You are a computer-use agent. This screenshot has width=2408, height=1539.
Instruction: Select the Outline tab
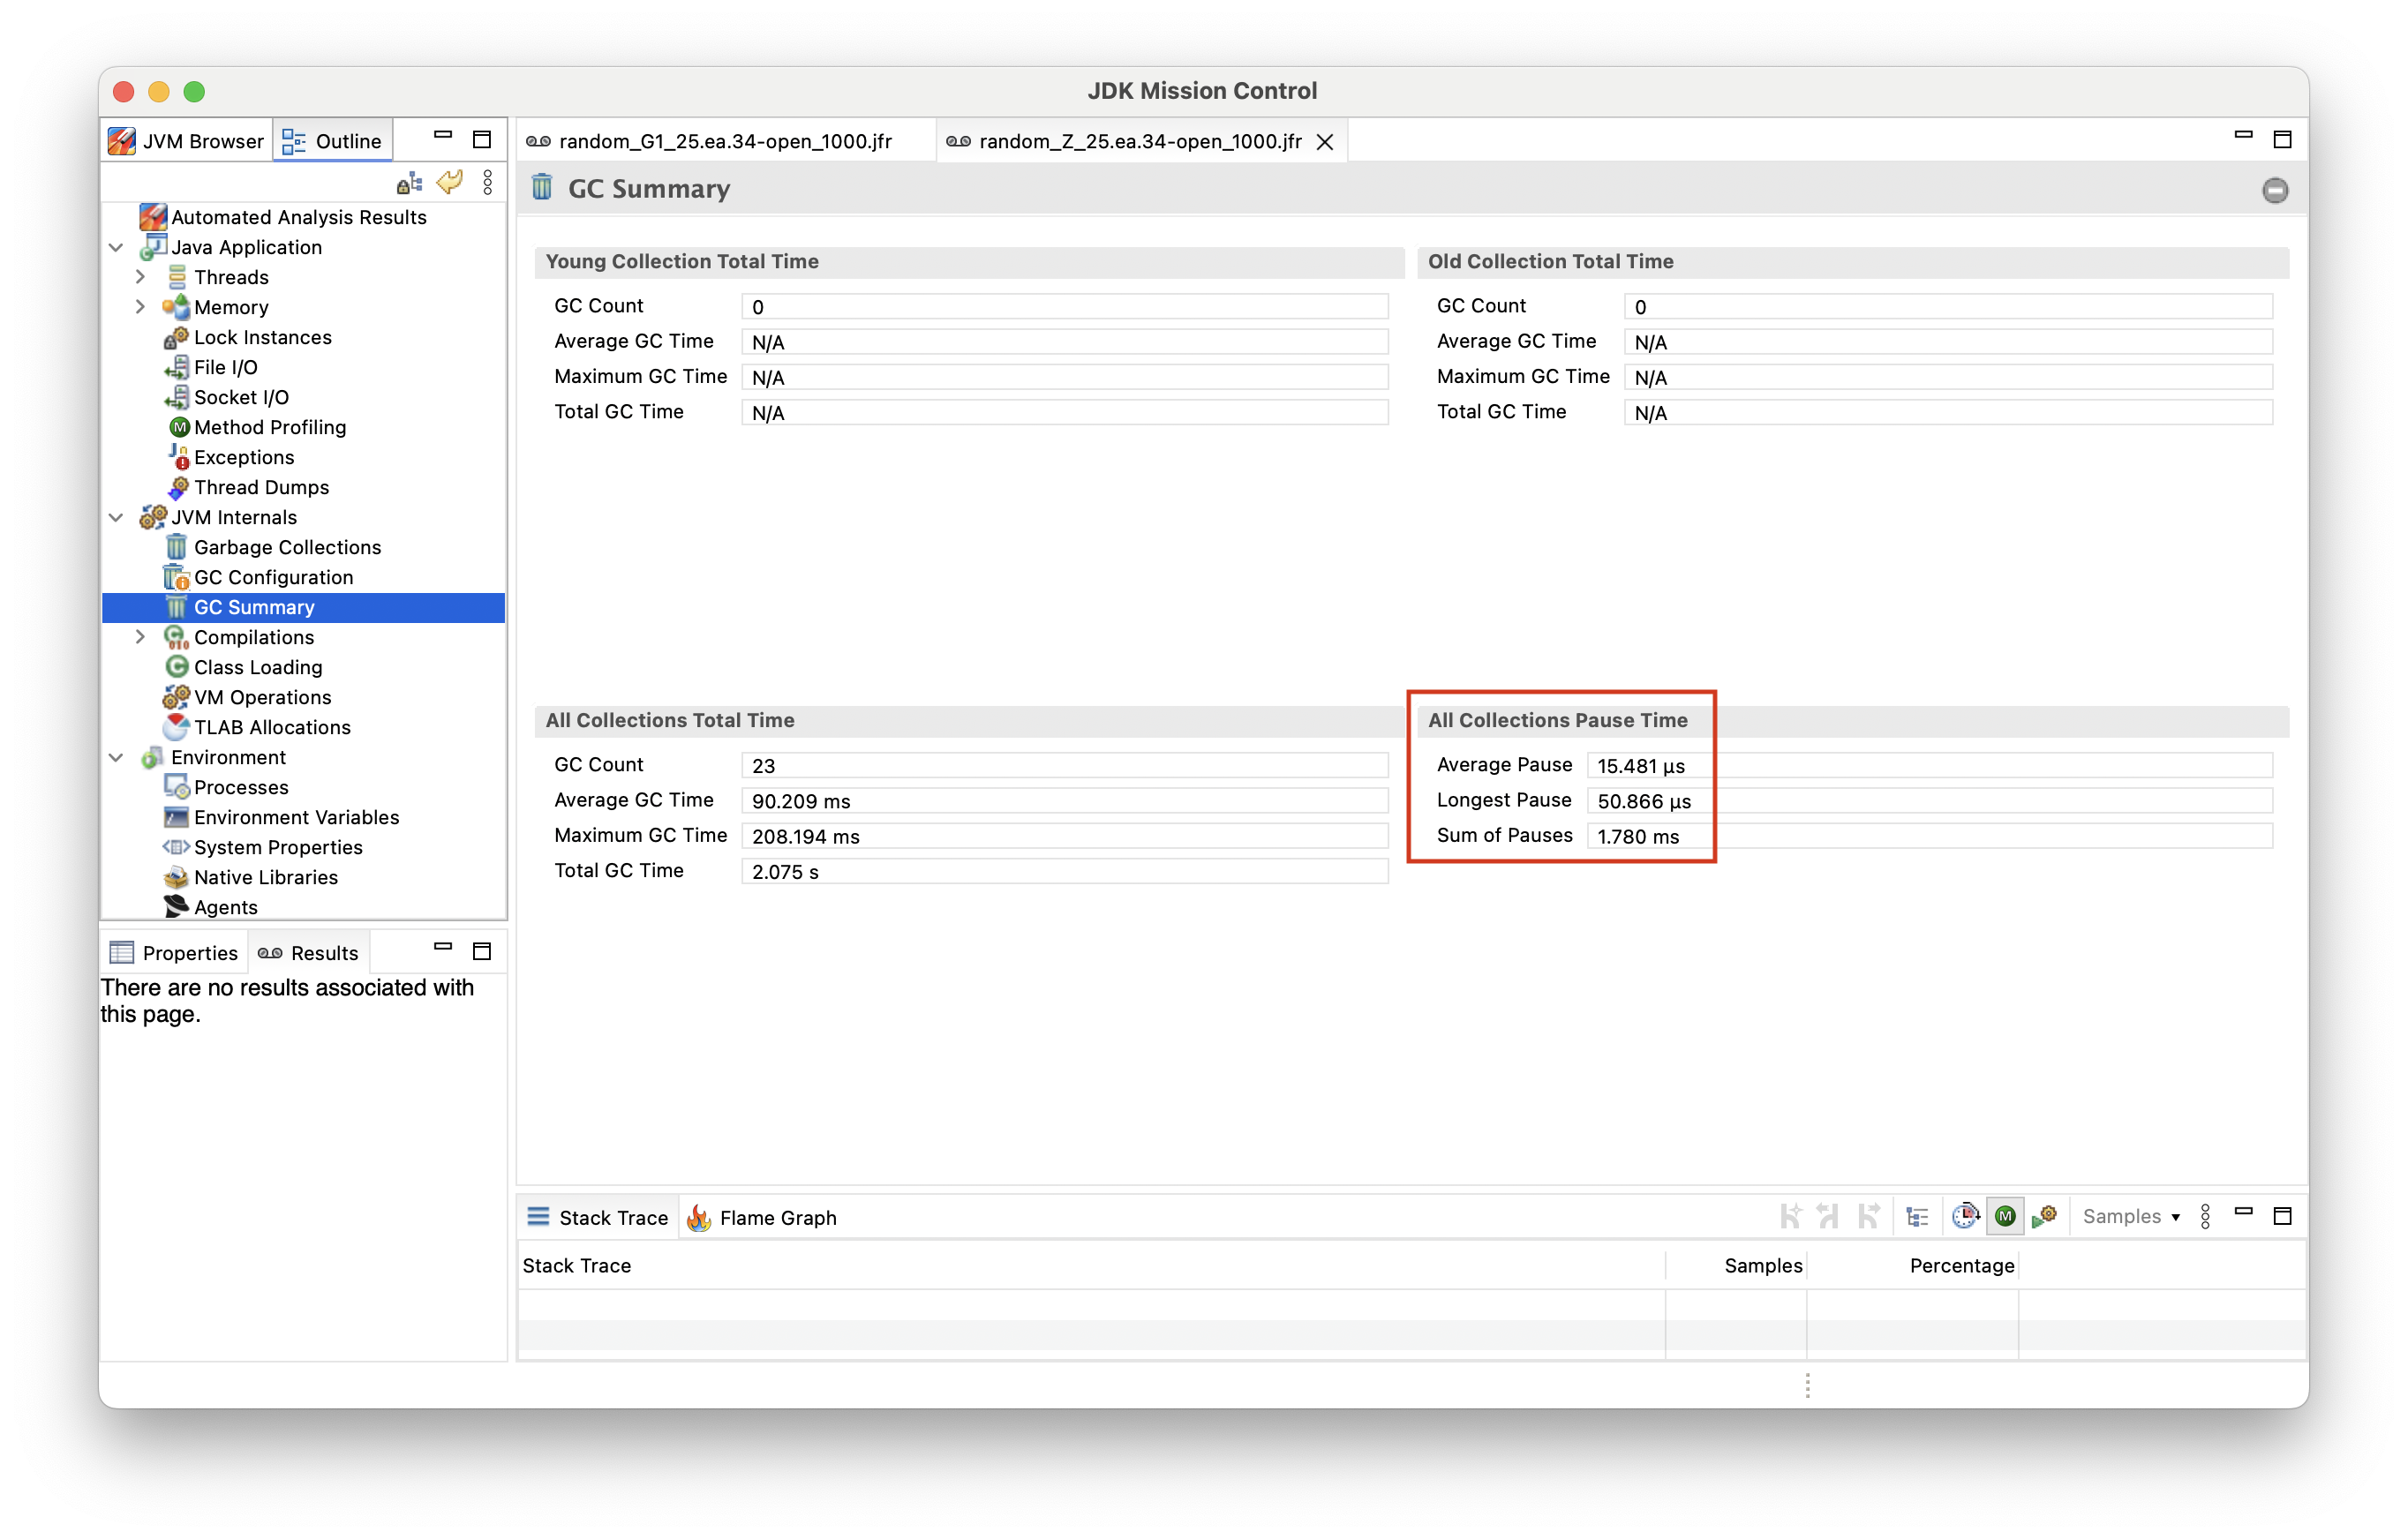333,141
